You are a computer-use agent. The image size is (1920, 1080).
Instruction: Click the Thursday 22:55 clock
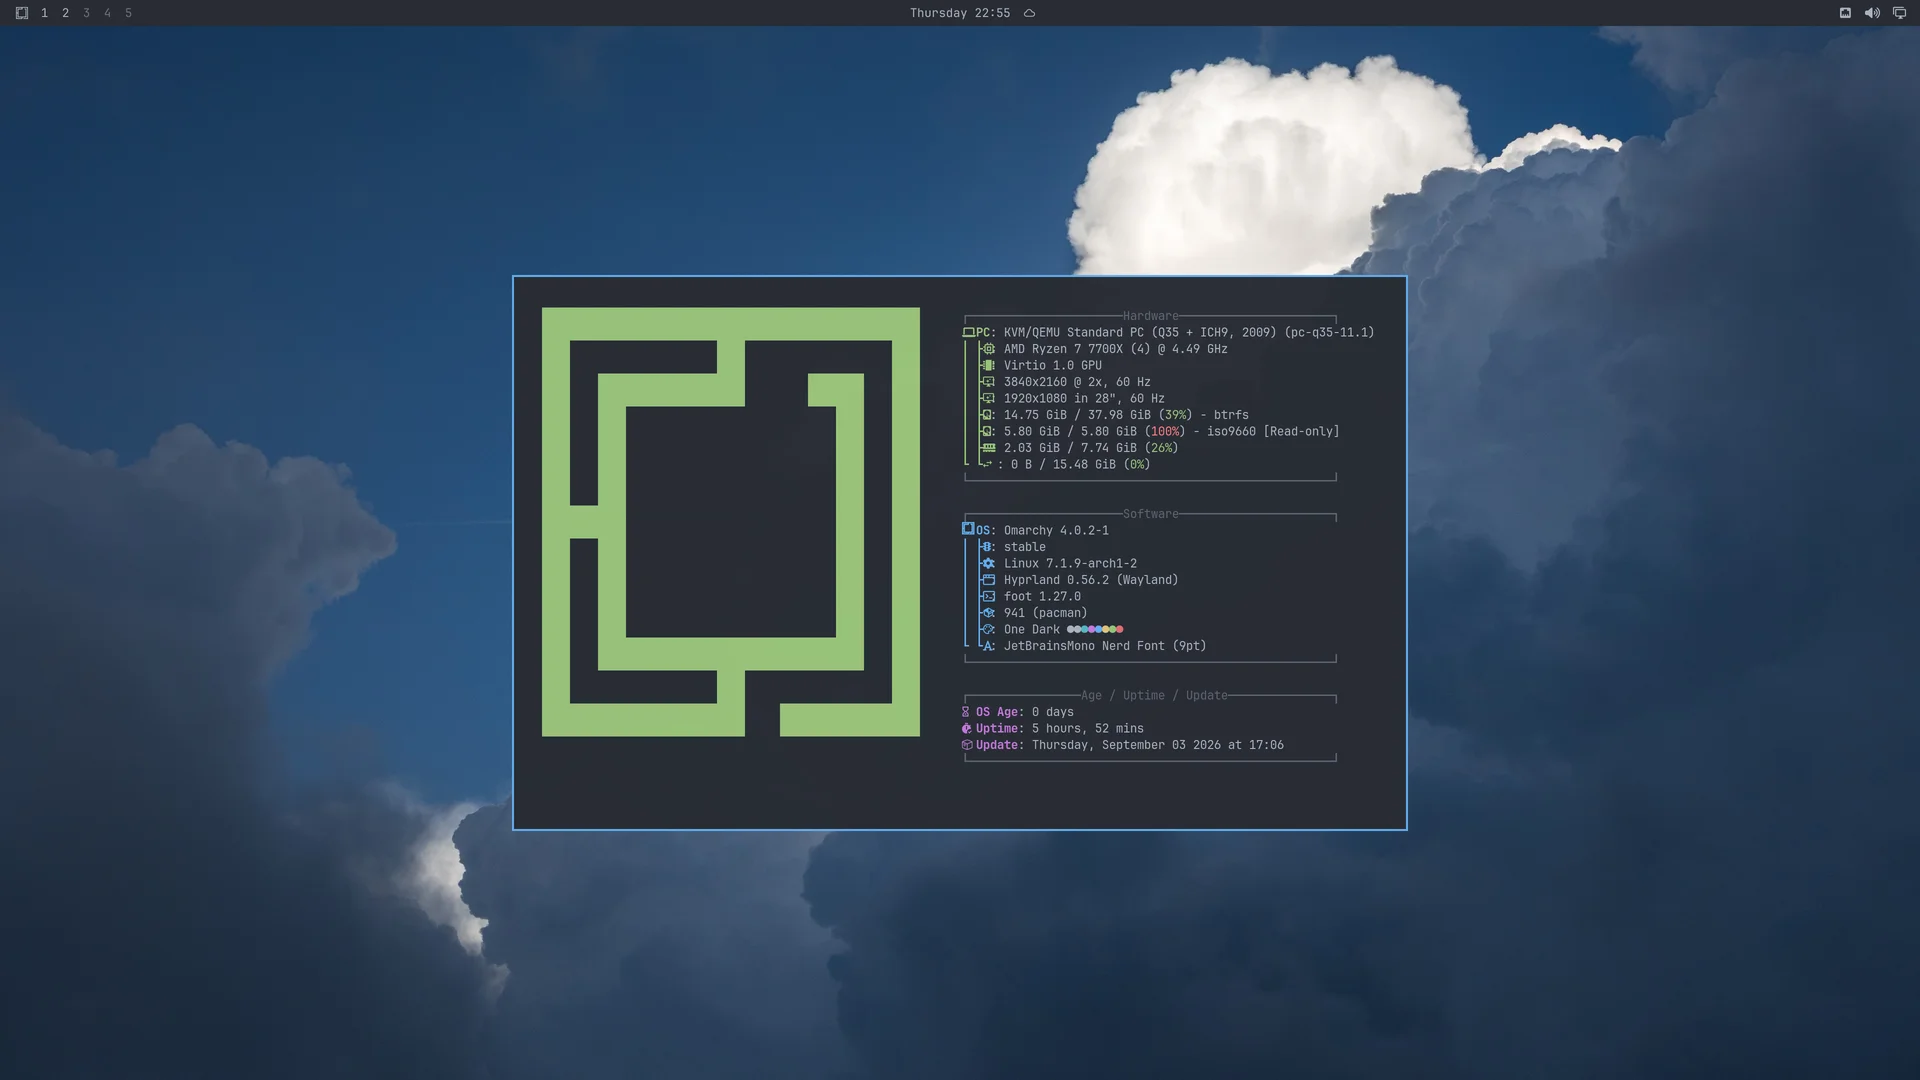point(959,13)
